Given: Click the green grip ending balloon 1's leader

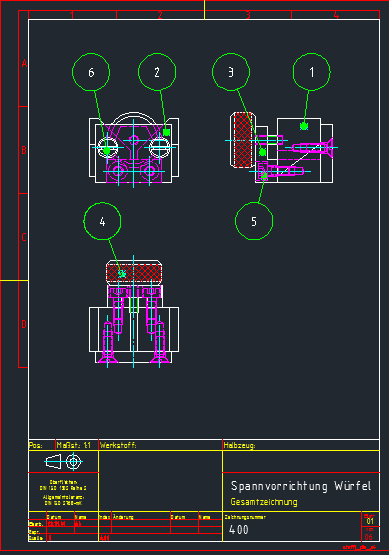Looking at the screenshot, I should pyautogui.click(x=304, y=126).
